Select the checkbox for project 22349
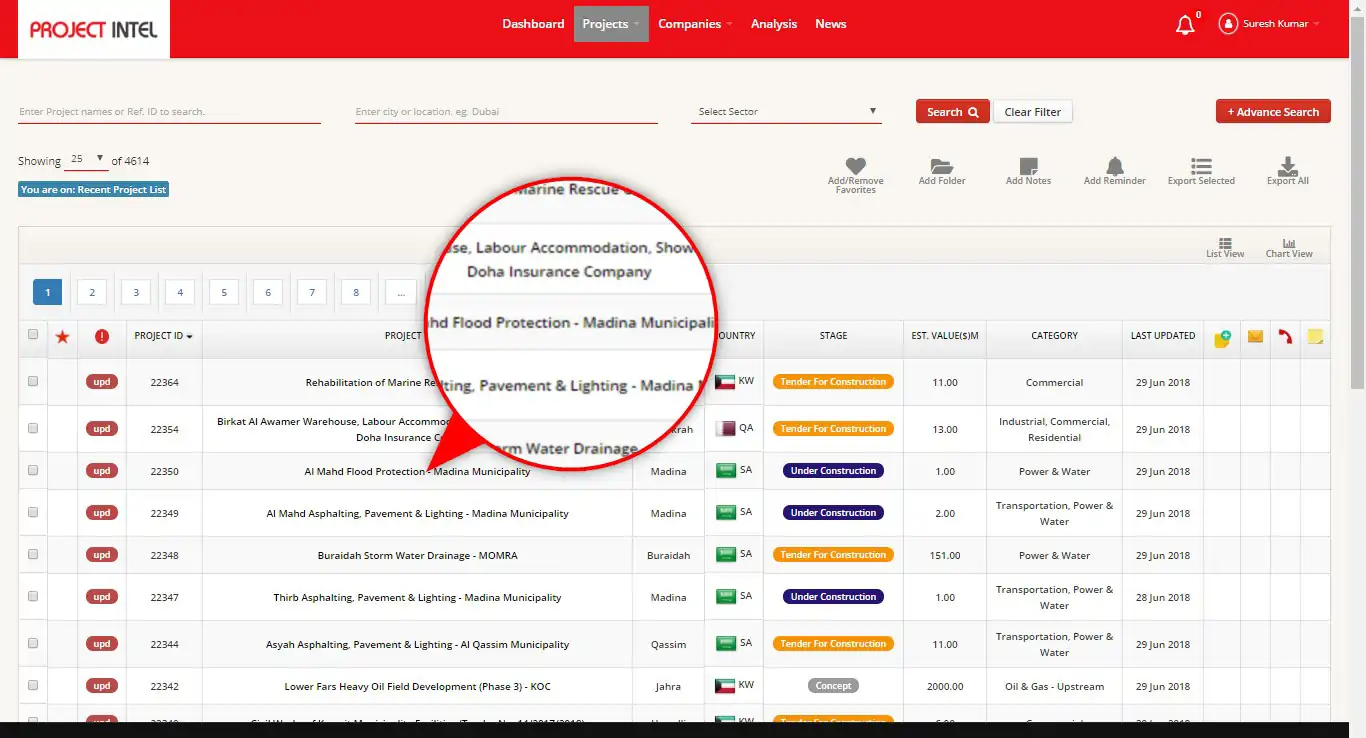The image size is (1366, 738). point(33,512)
